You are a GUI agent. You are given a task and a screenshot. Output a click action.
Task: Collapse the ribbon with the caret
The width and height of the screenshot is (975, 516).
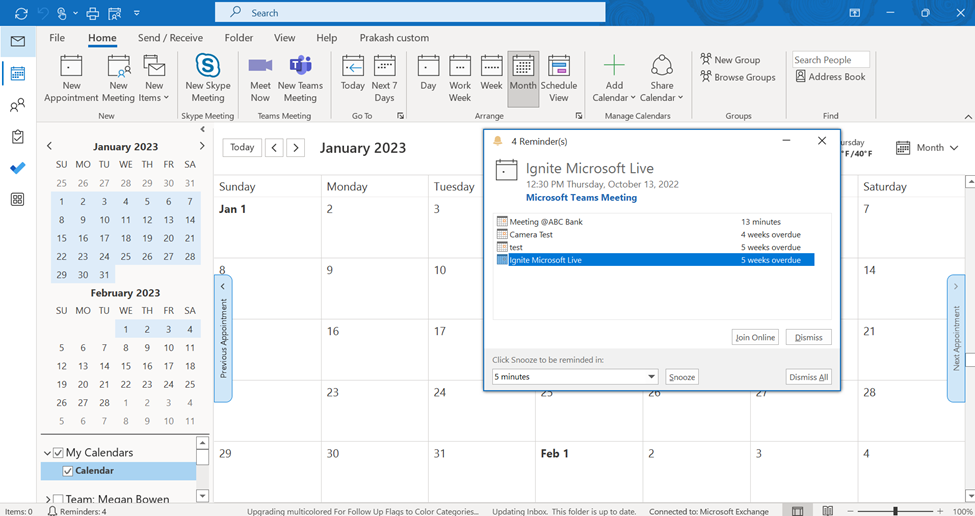968,116
